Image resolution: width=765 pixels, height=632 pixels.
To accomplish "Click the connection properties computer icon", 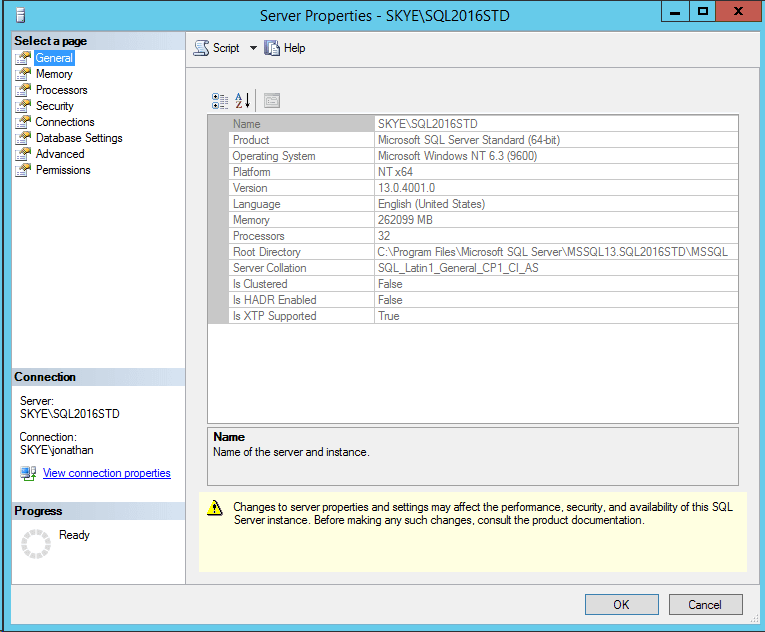I will click(28, 473).
